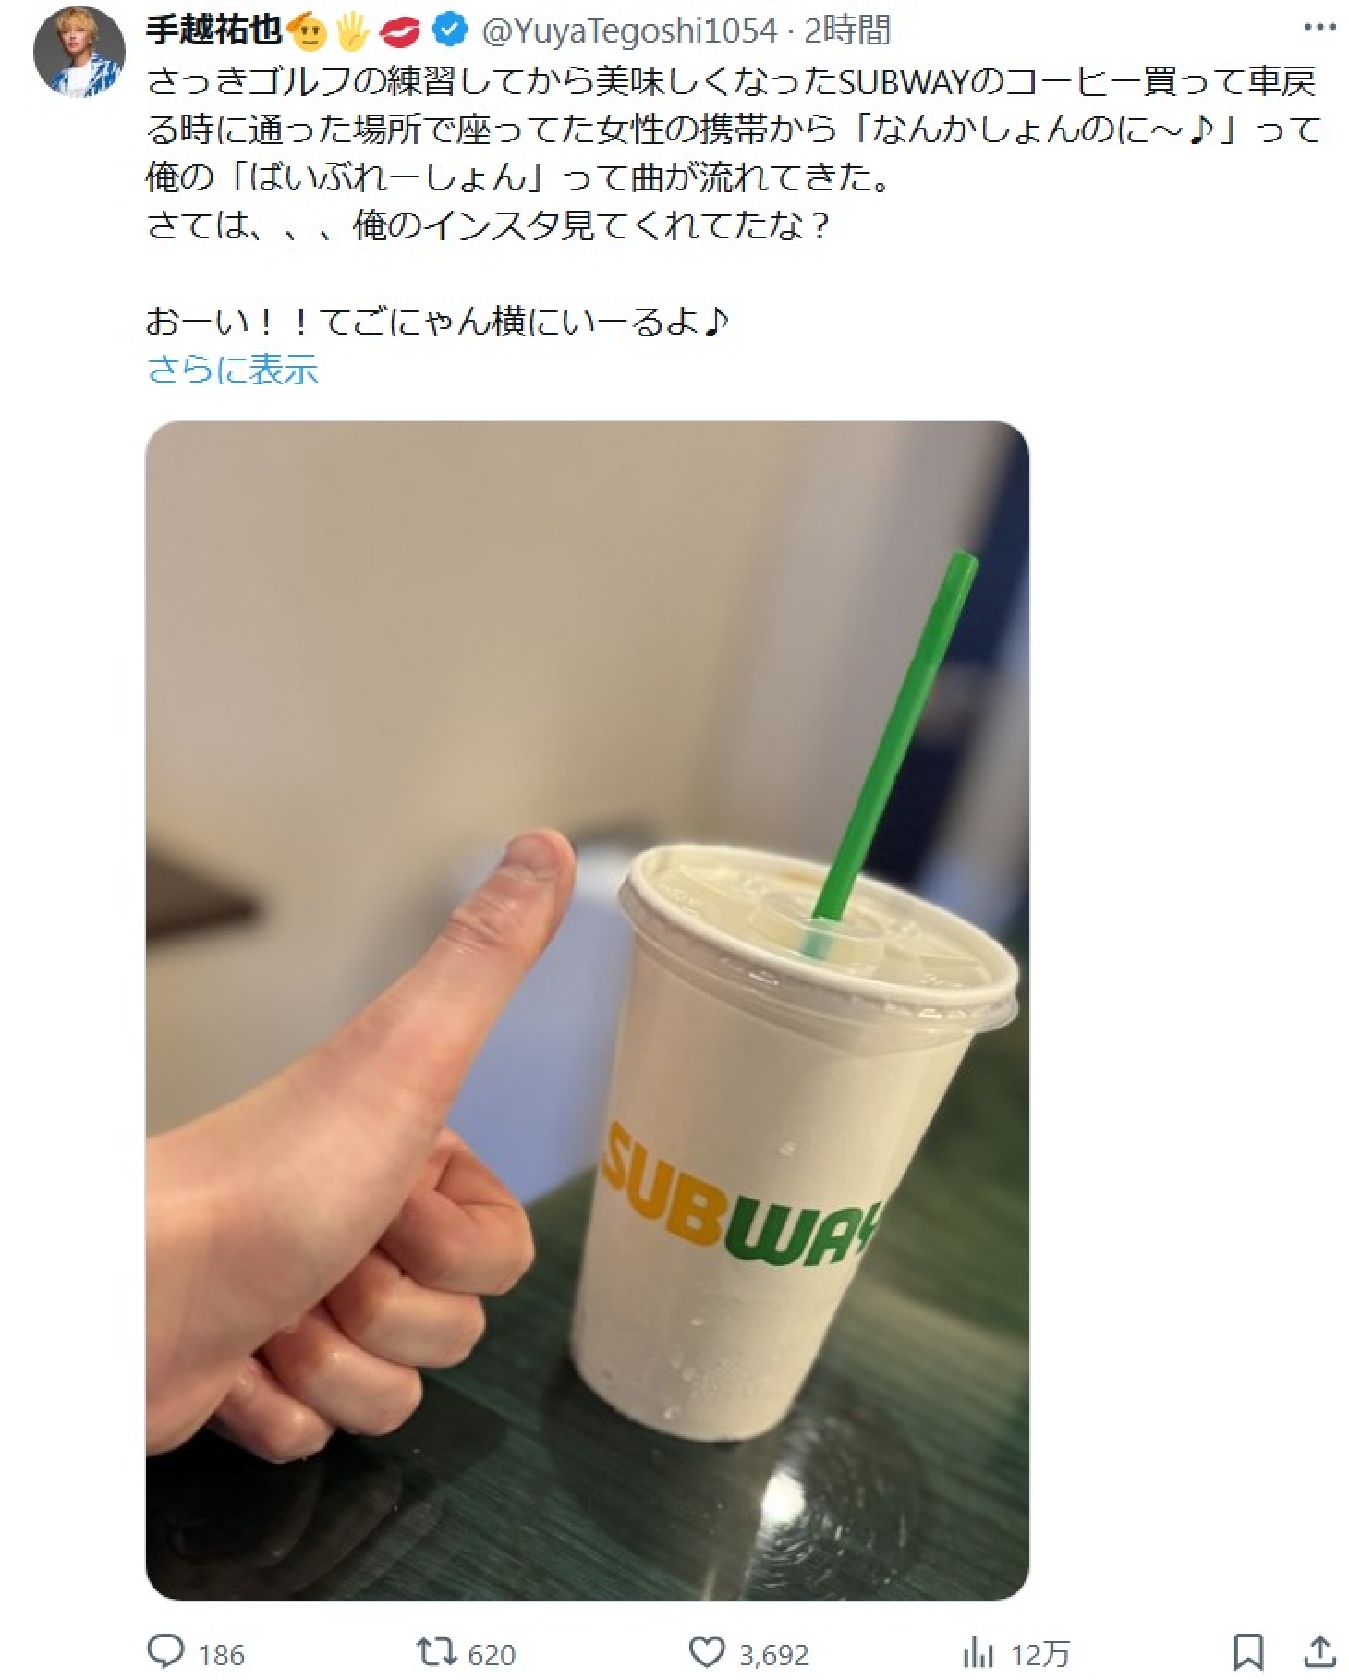Open the three-dot more options menu
This screenshot has width=1349, height=1680.
(1320, 28)
